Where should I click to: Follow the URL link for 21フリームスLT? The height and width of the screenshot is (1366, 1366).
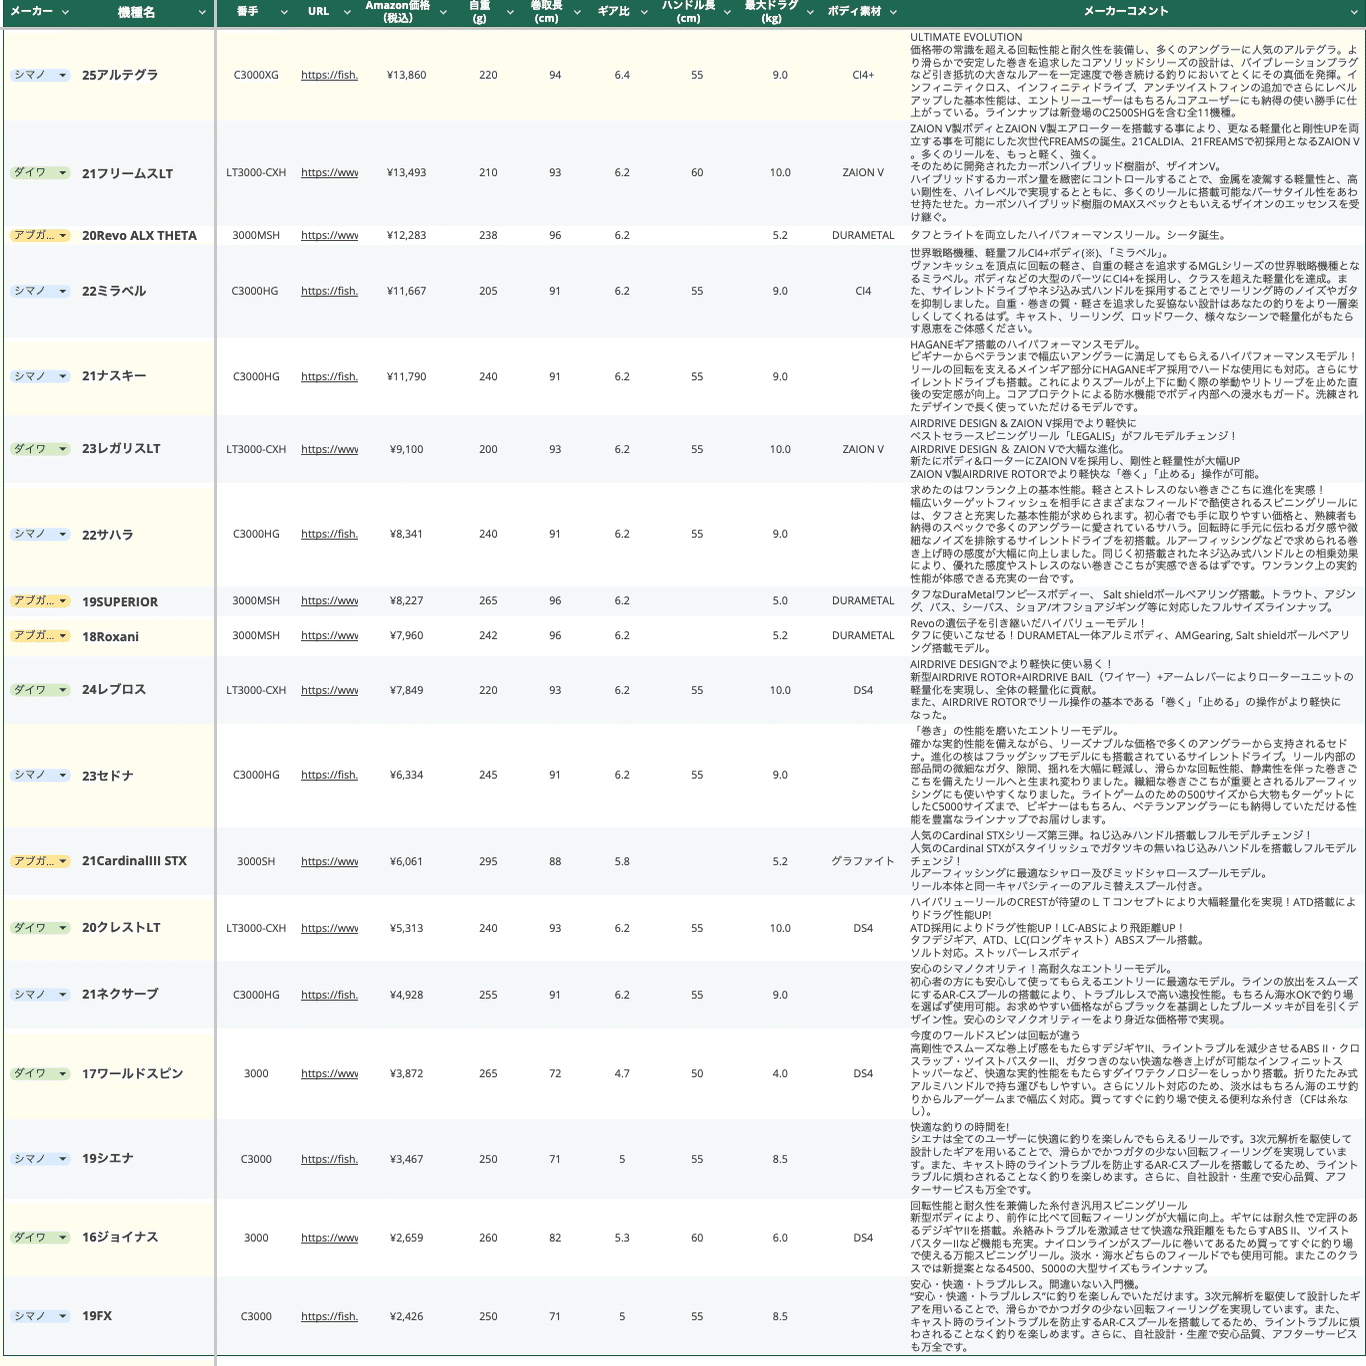click(x=329, y=173)
